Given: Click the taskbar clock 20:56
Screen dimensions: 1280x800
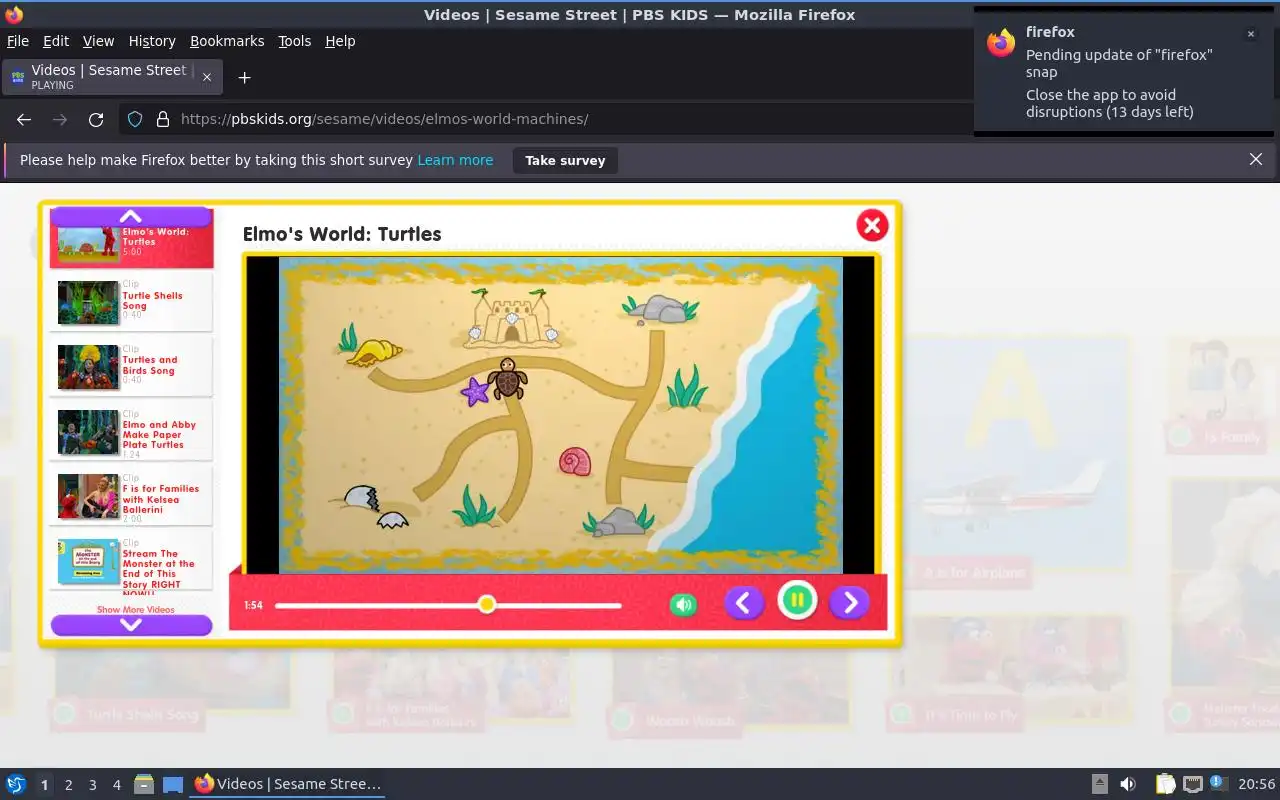Looking at the screenshot, I should (x=1257, y=785).
